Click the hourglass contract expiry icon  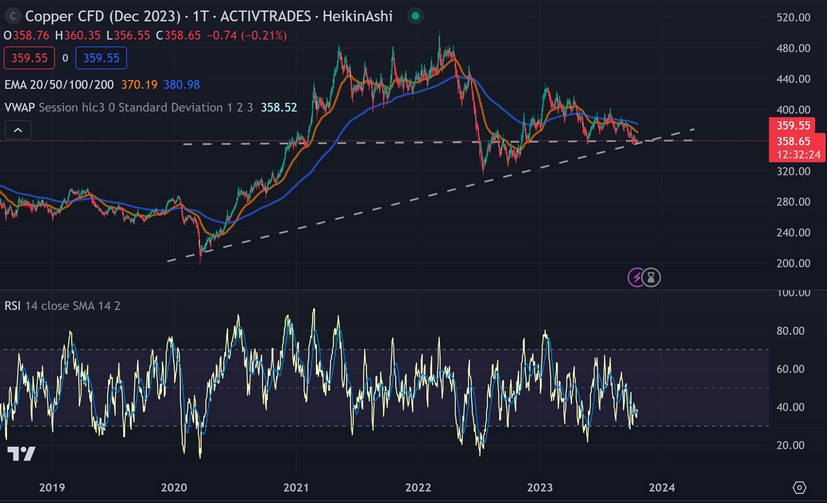pyautogui.click(x=651, y=277)
